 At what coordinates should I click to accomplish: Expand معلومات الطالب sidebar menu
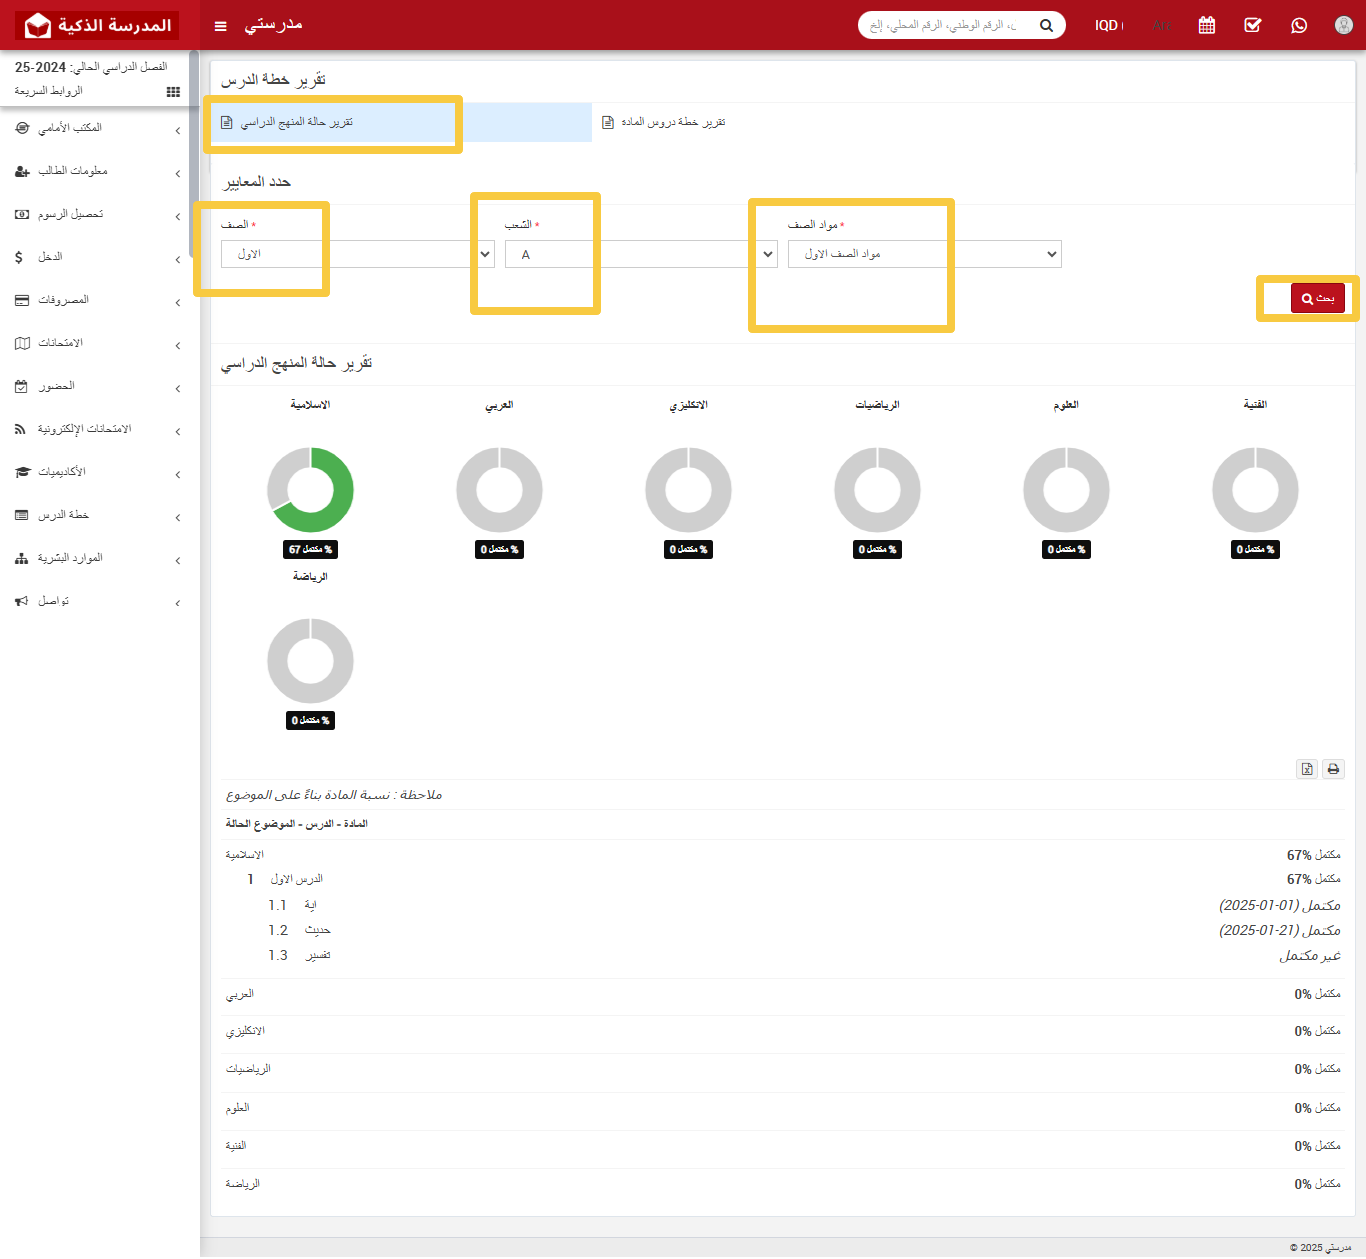(x=98, y=171)
